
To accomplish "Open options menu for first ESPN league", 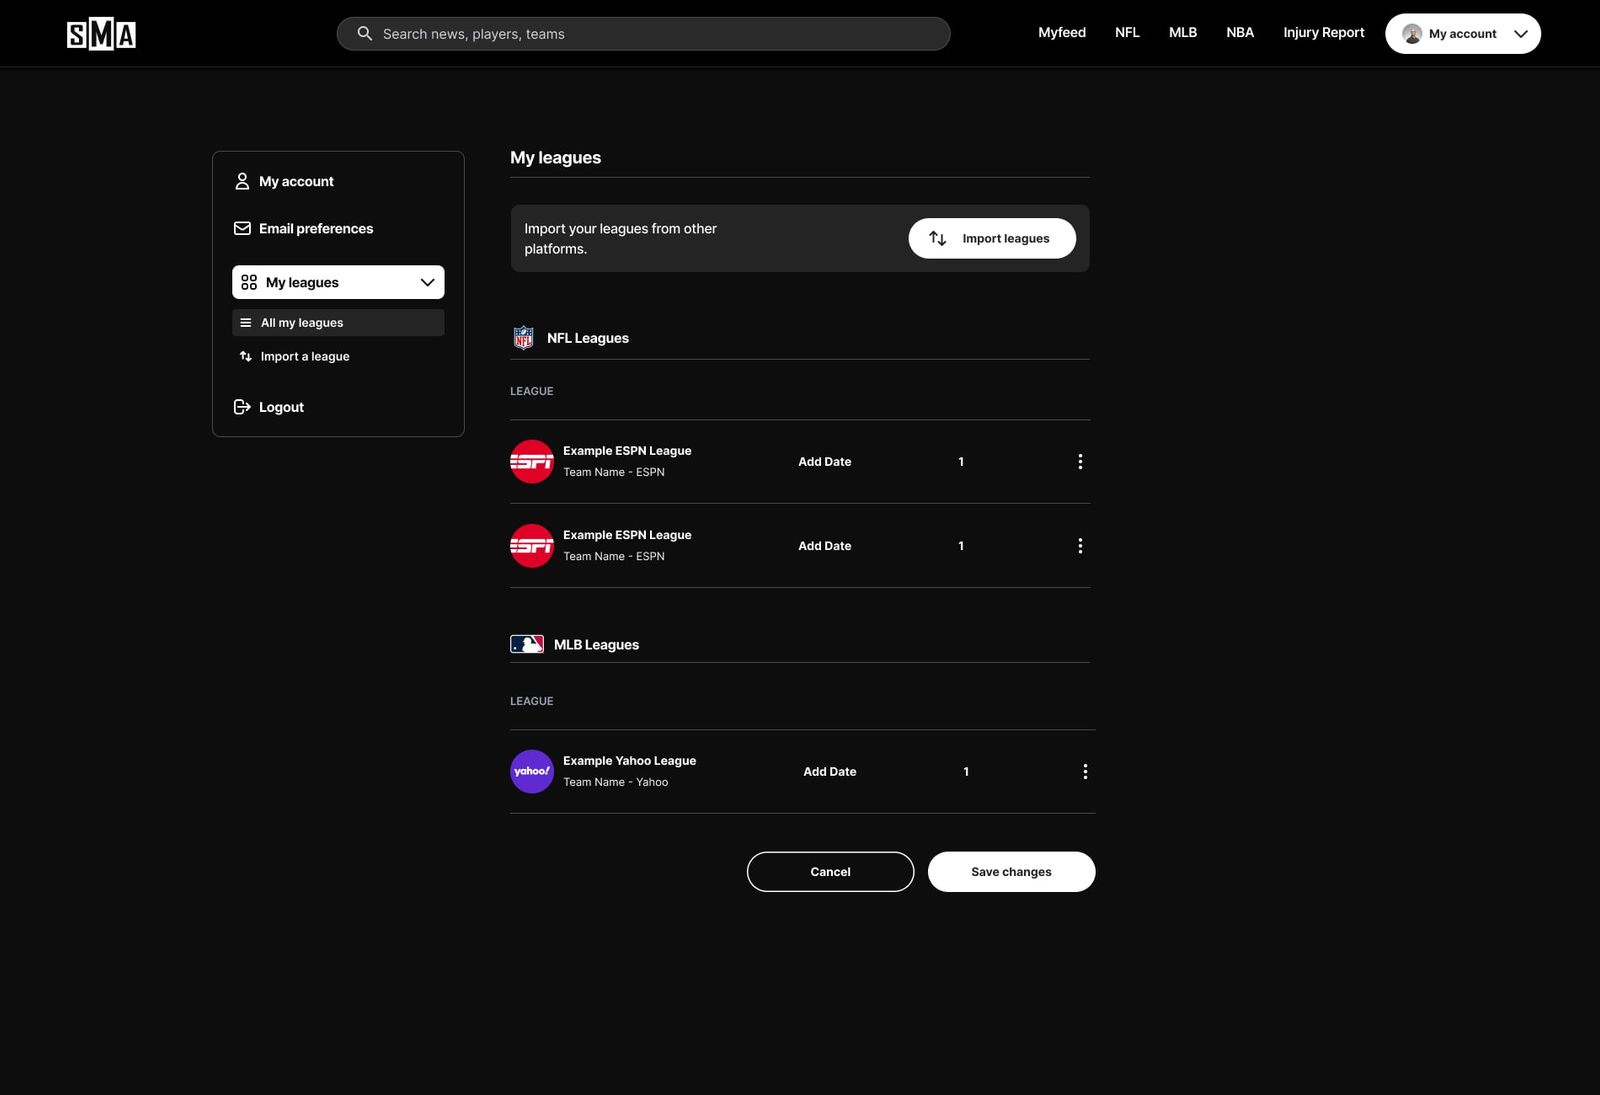I will pyautogui.click(x=1080, y=461).
